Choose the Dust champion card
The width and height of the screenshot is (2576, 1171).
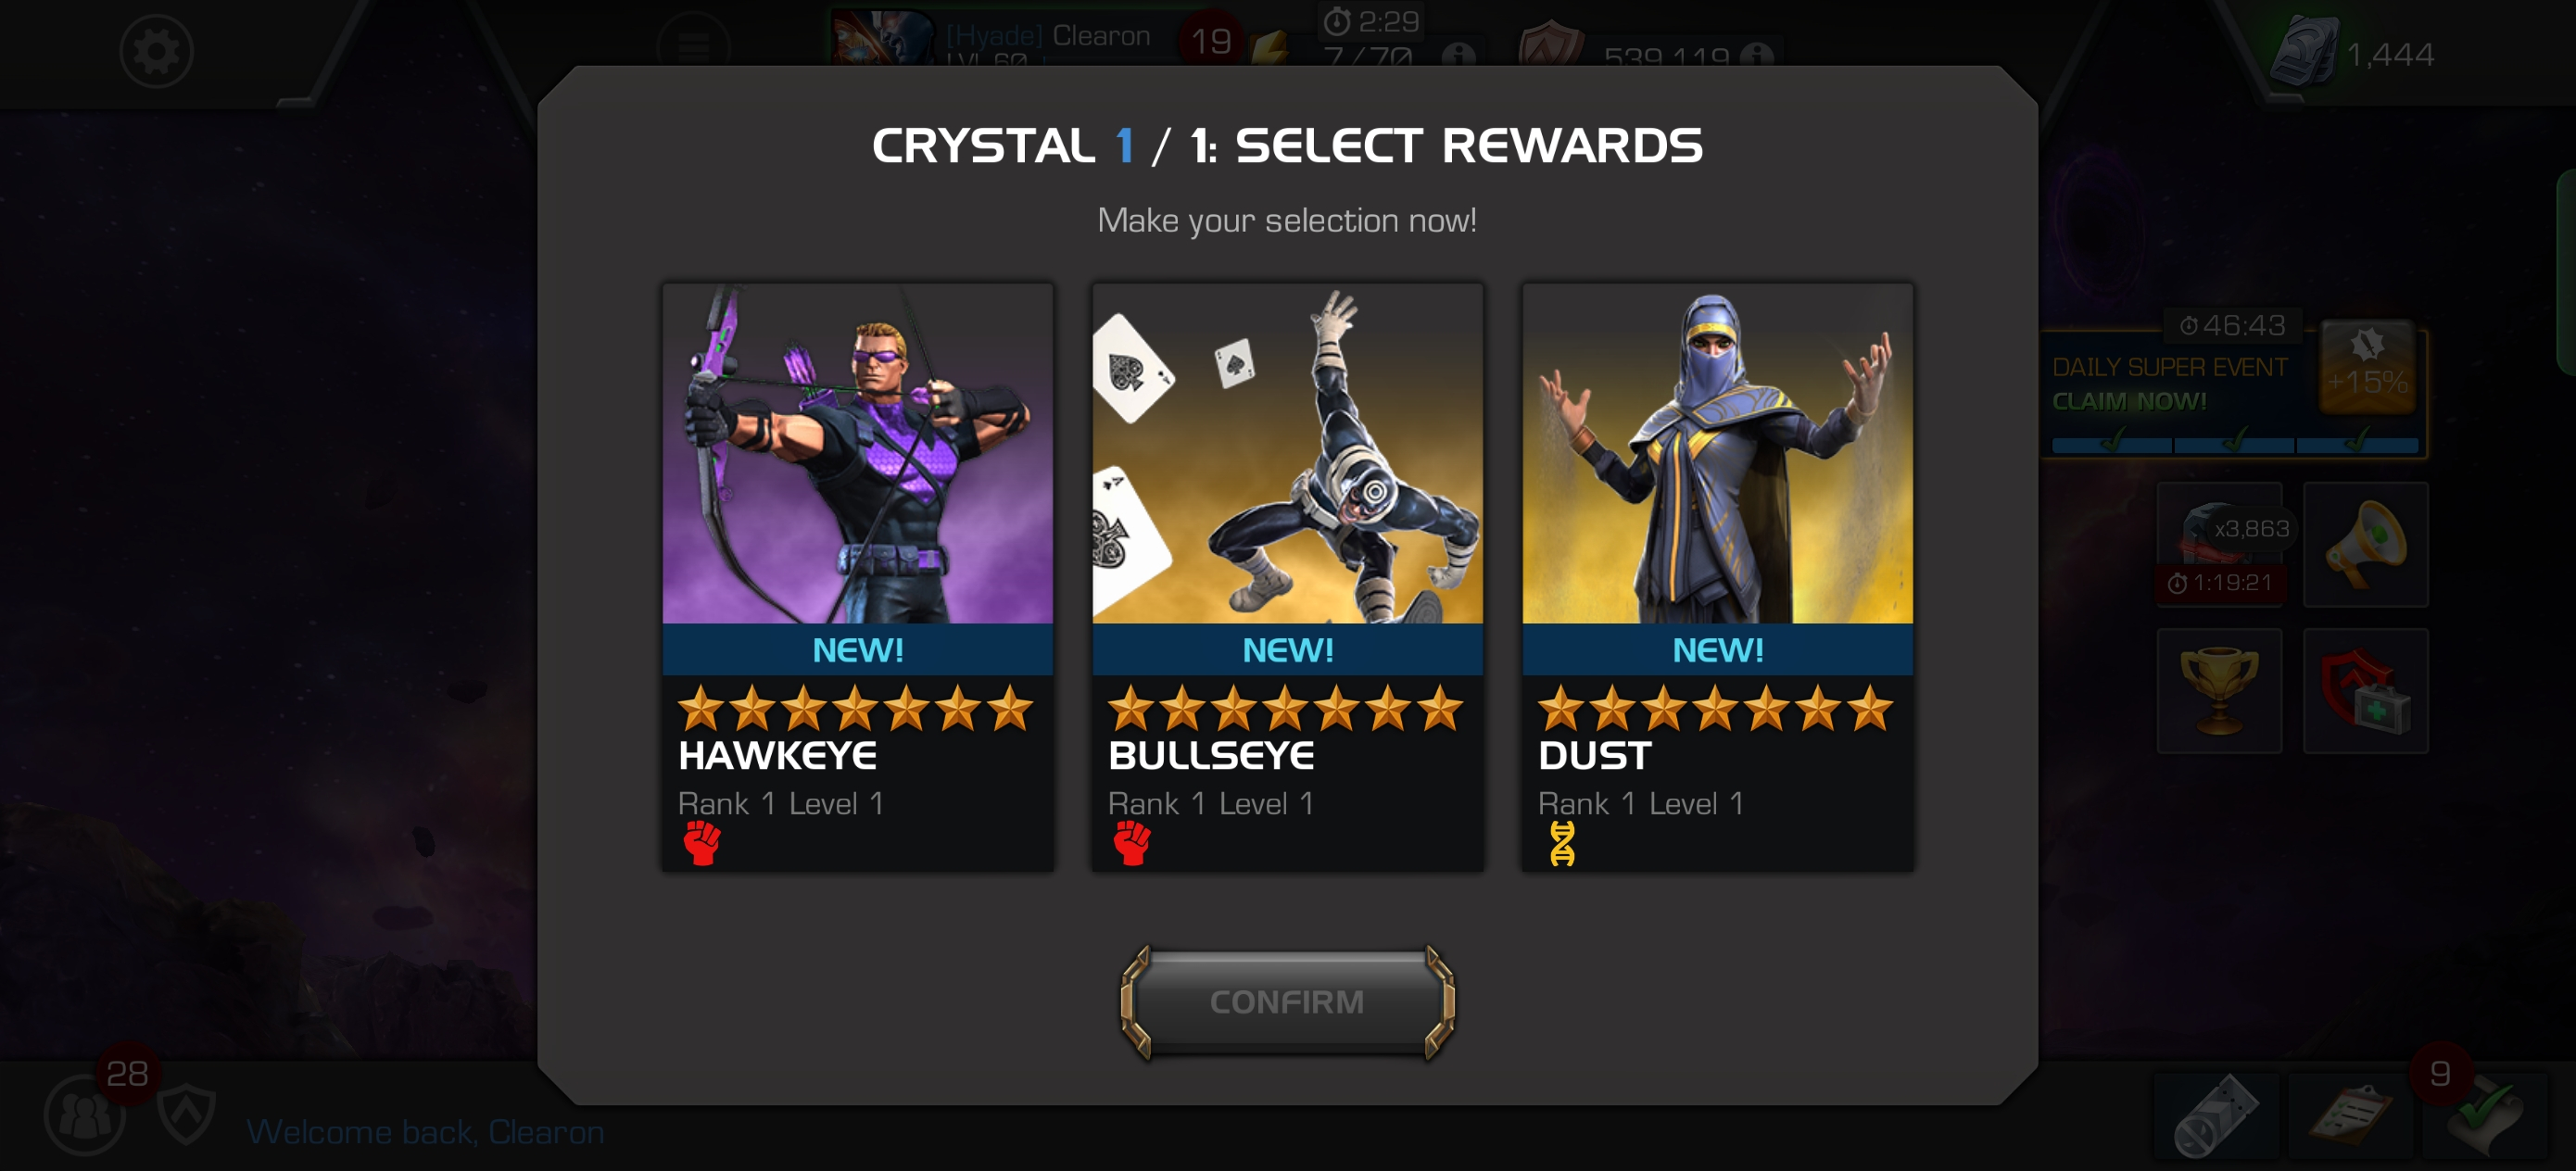click(x=1717, y=577)
